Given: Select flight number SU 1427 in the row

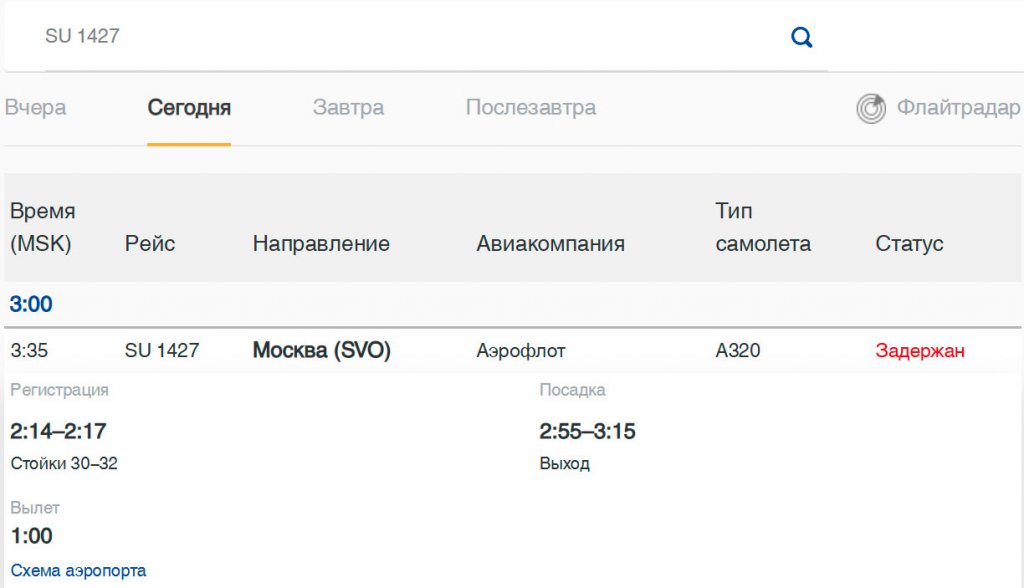Looking at the screenshot, I should point(161,351).
